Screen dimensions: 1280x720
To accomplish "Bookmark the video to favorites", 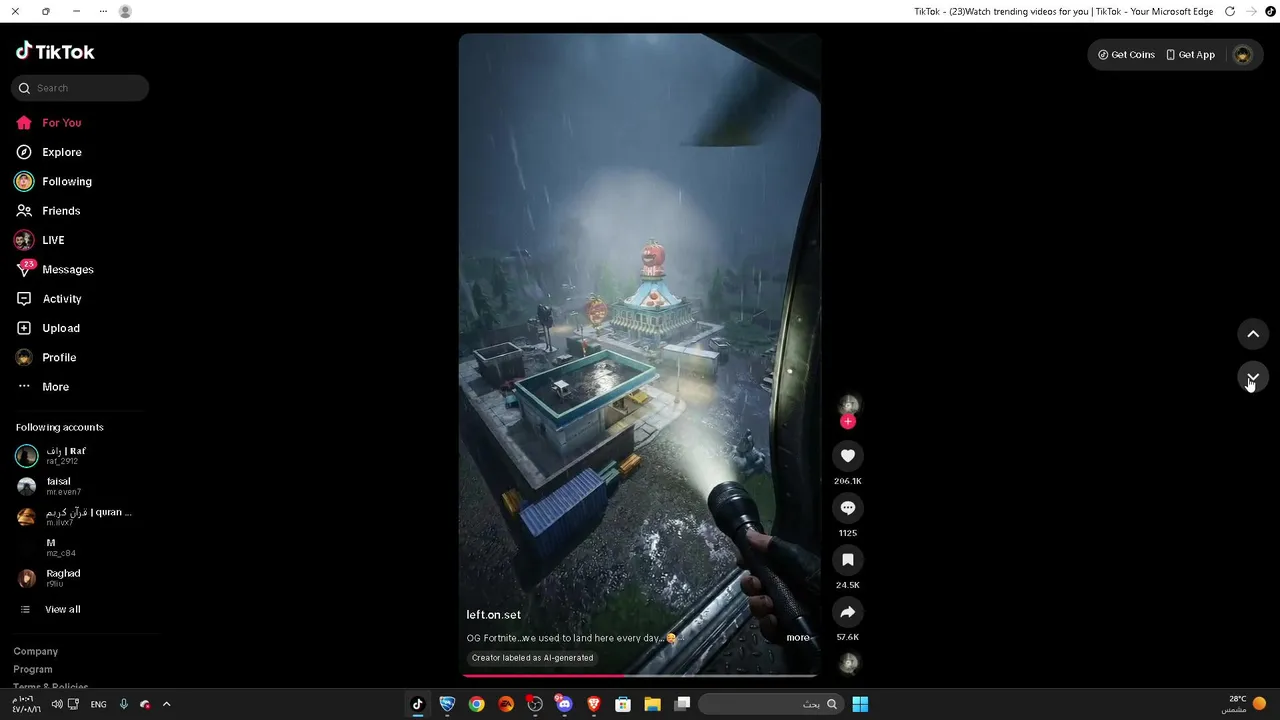I will (x=848, y=560).
